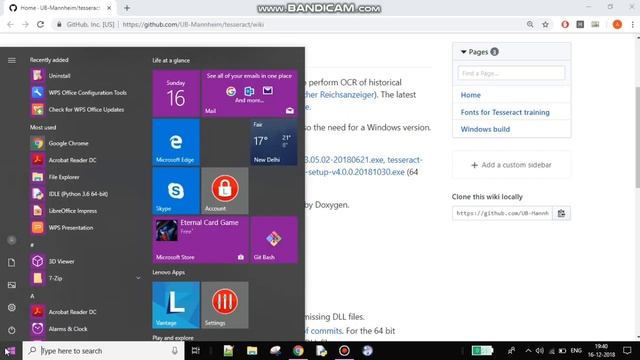Click the Chrome address bar
This screenshot has width=640, height=360.
(x=286, y=24)
